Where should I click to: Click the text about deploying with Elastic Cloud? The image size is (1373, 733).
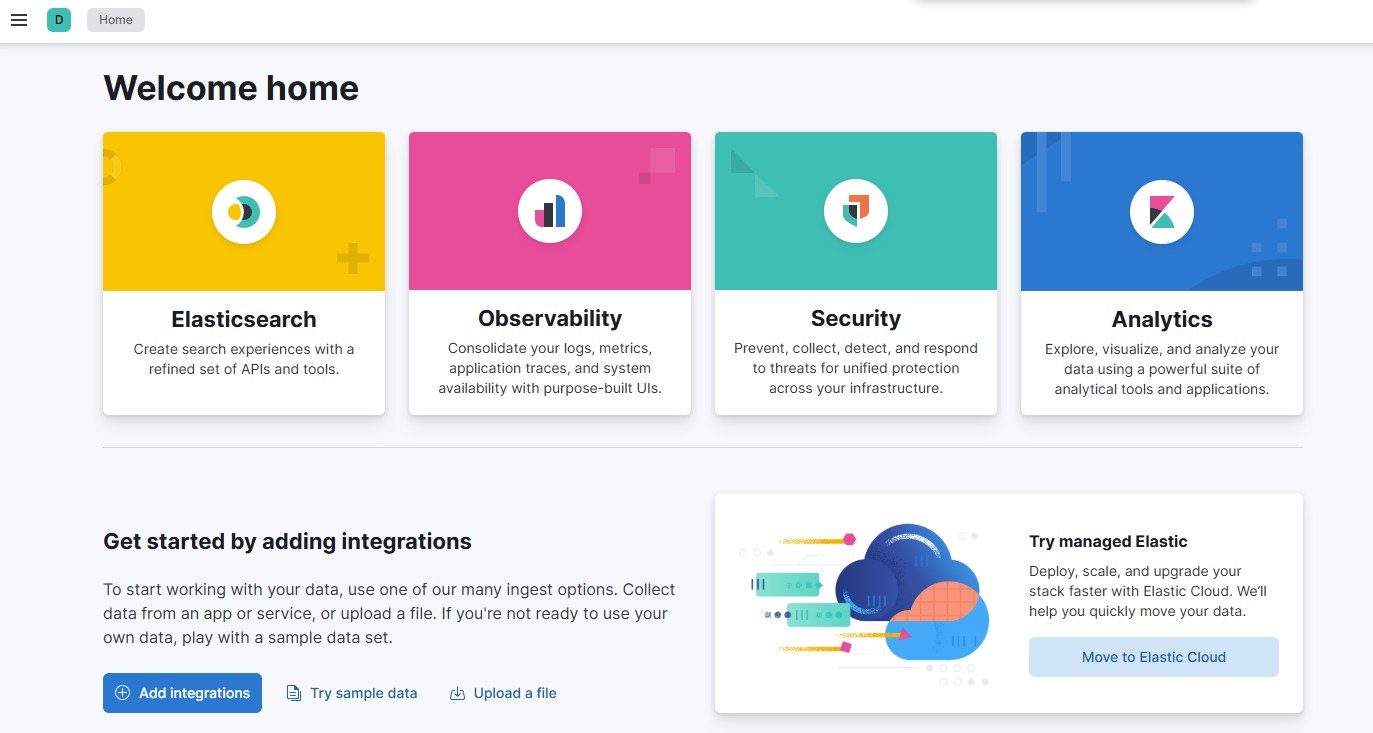click(x=1148, y=591)
